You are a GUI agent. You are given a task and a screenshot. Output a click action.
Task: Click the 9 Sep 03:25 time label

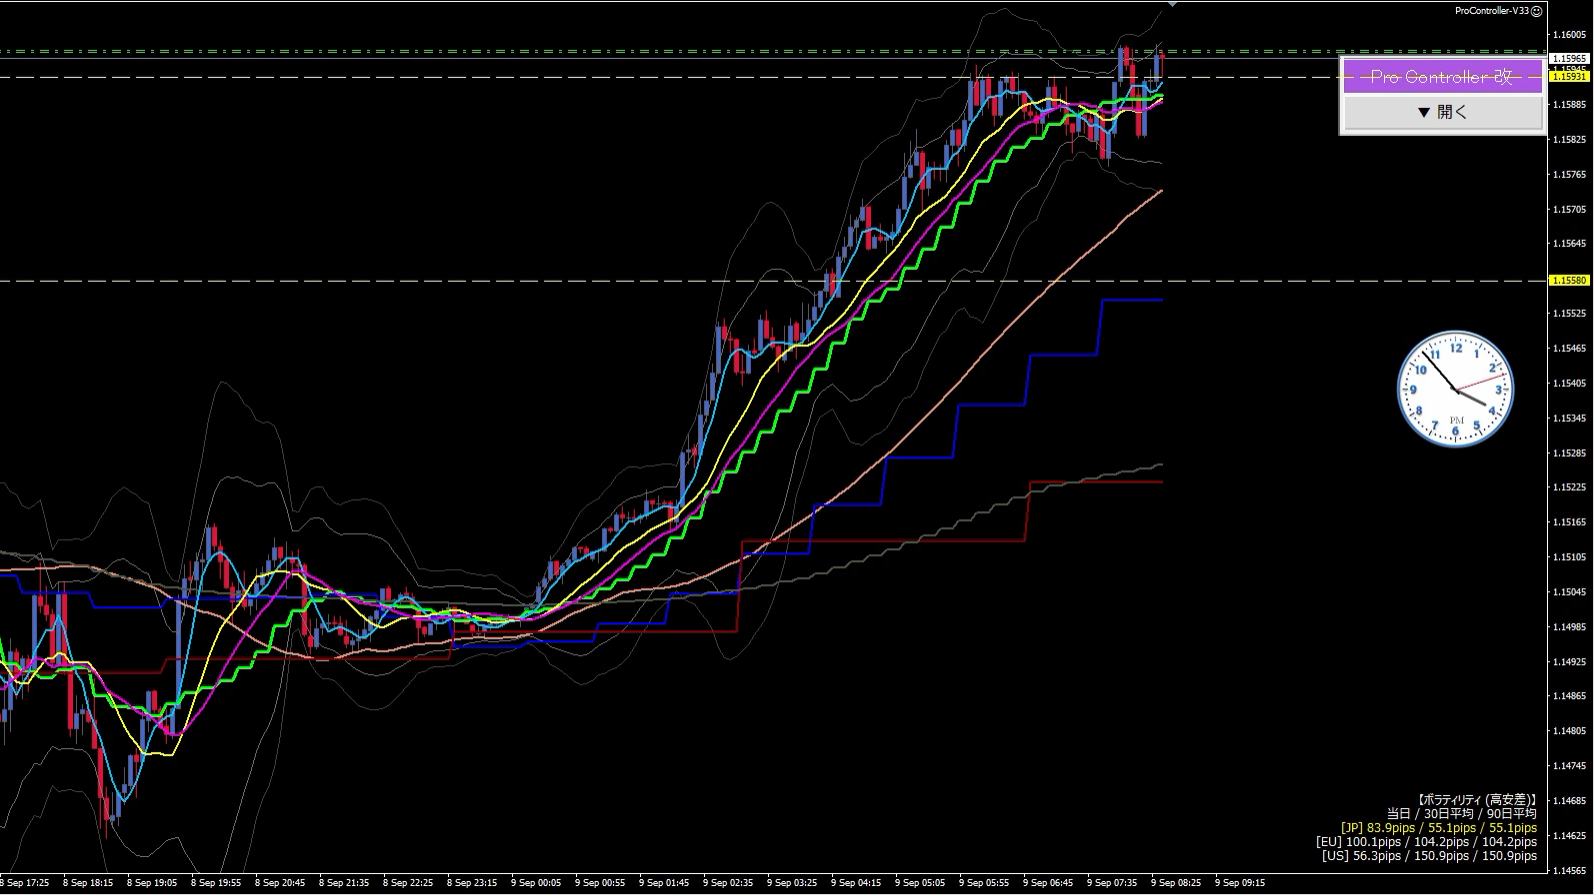click(792, 883)
